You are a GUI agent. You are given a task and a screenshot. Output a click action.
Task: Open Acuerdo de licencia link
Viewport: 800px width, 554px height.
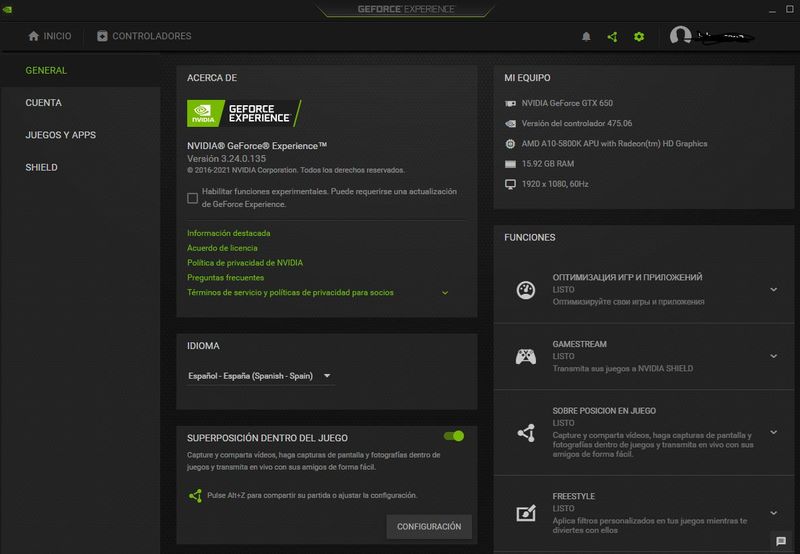222,248
